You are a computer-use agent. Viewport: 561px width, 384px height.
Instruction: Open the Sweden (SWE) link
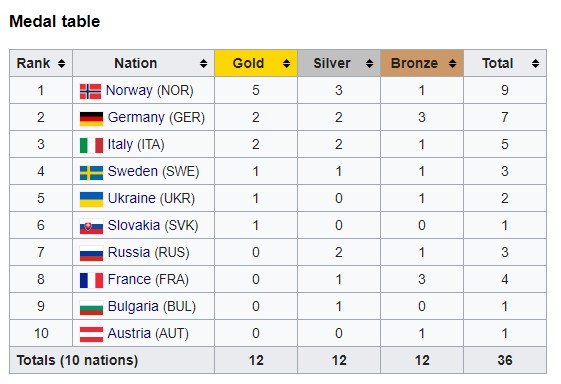click(153, 171)
